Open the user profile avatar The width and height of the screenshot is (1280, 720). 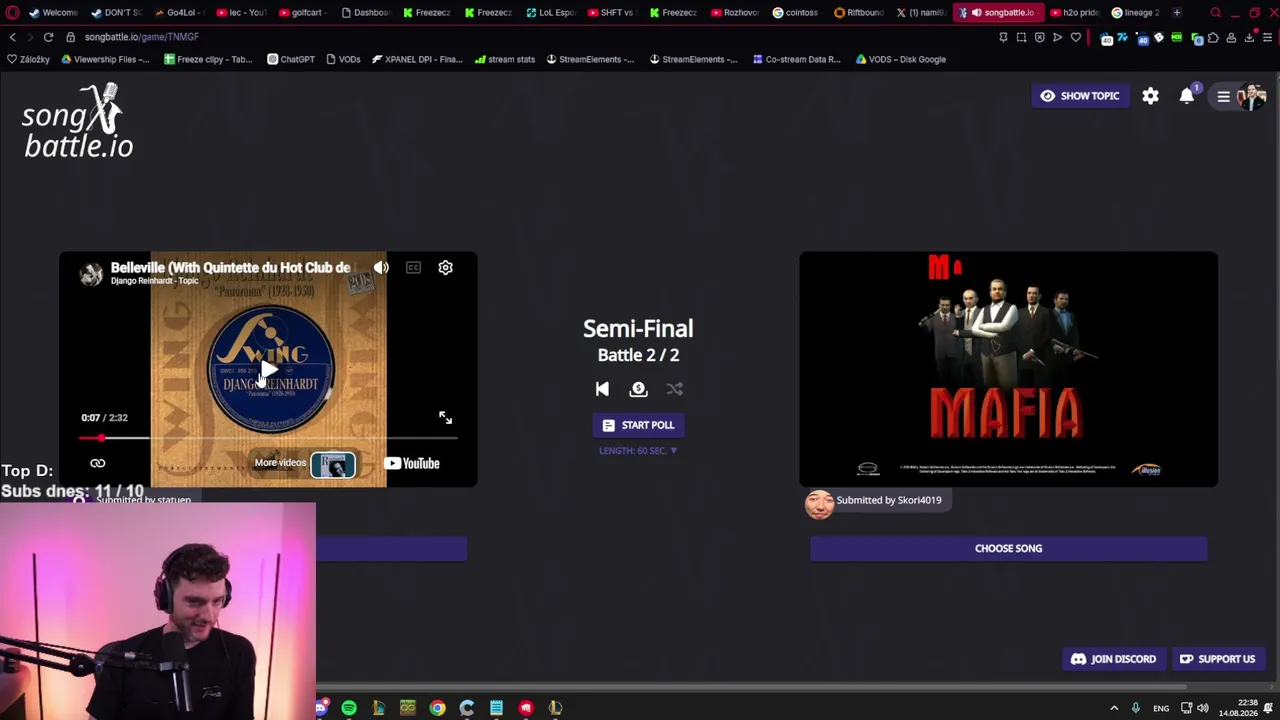pos(1252,96)
